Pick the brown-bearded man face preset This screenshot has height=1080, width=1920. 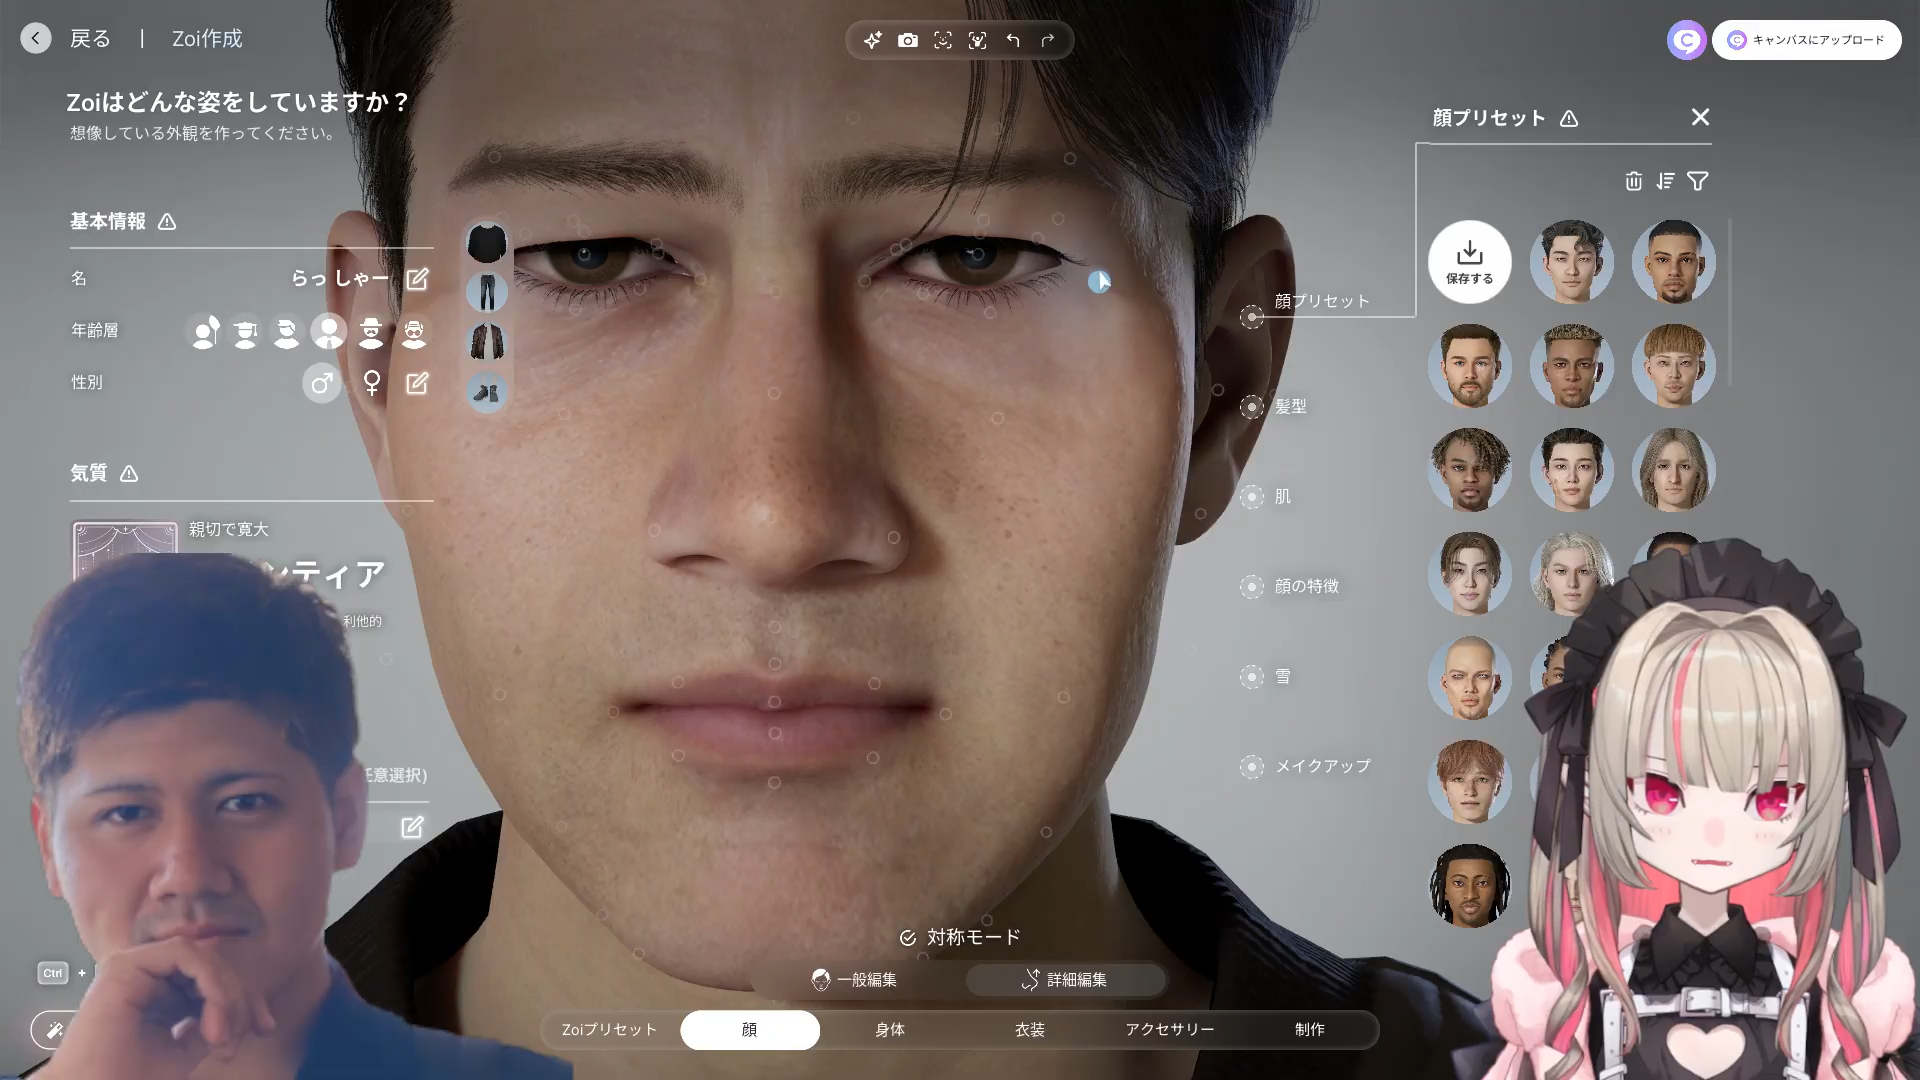coord(1470,366)
